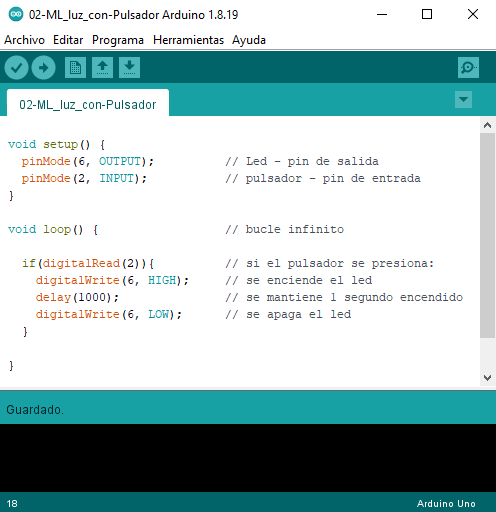Click line number '18' in status bar

(x=12, y=503)
